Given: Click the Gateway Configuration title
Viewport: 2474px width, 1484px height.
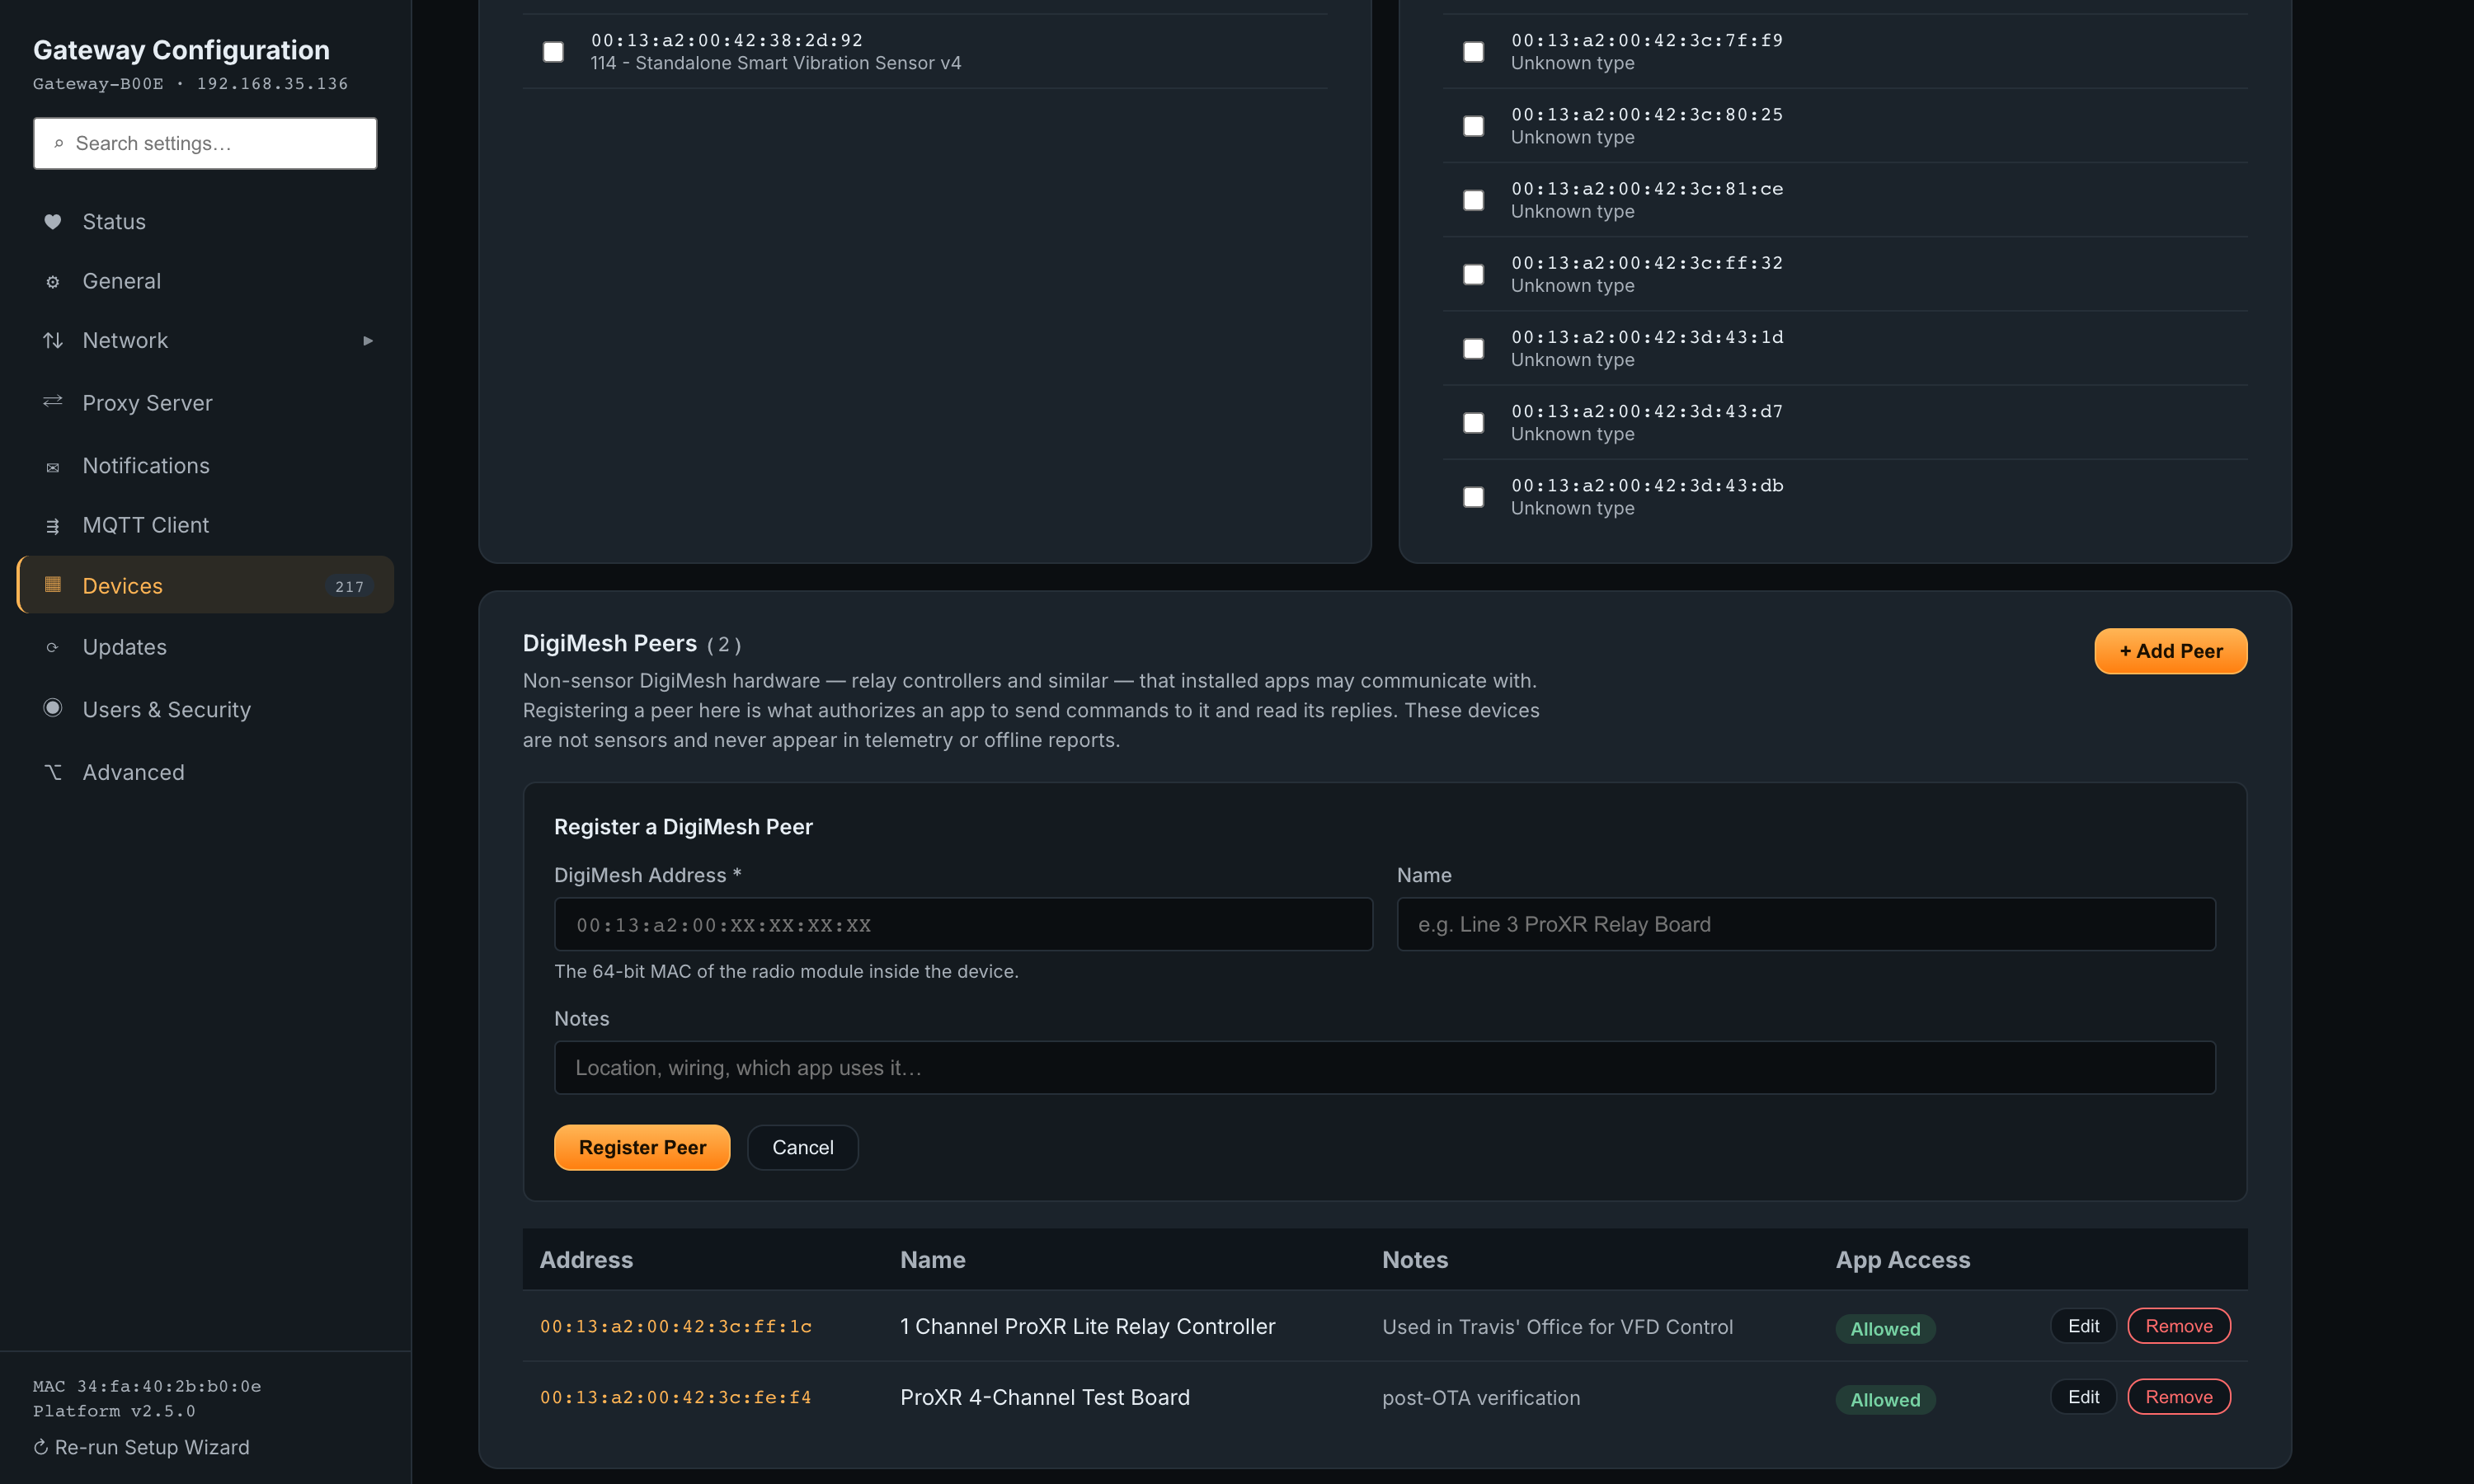Looking at the screenshot, I should click(x=181, y=50).
